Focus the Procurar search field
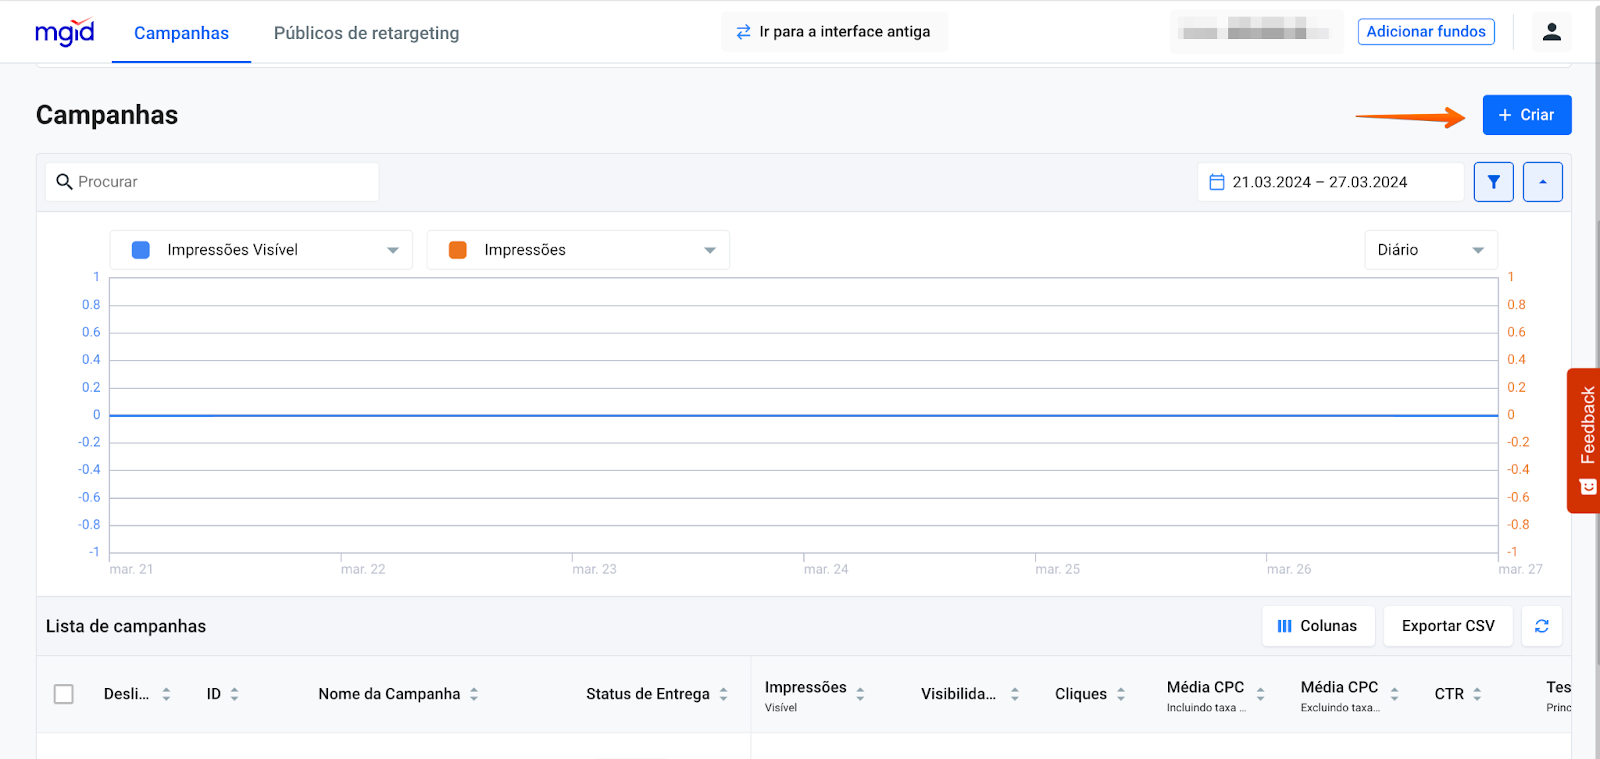The width and height of the screenshot is (1600, 759). pos(220,182)
